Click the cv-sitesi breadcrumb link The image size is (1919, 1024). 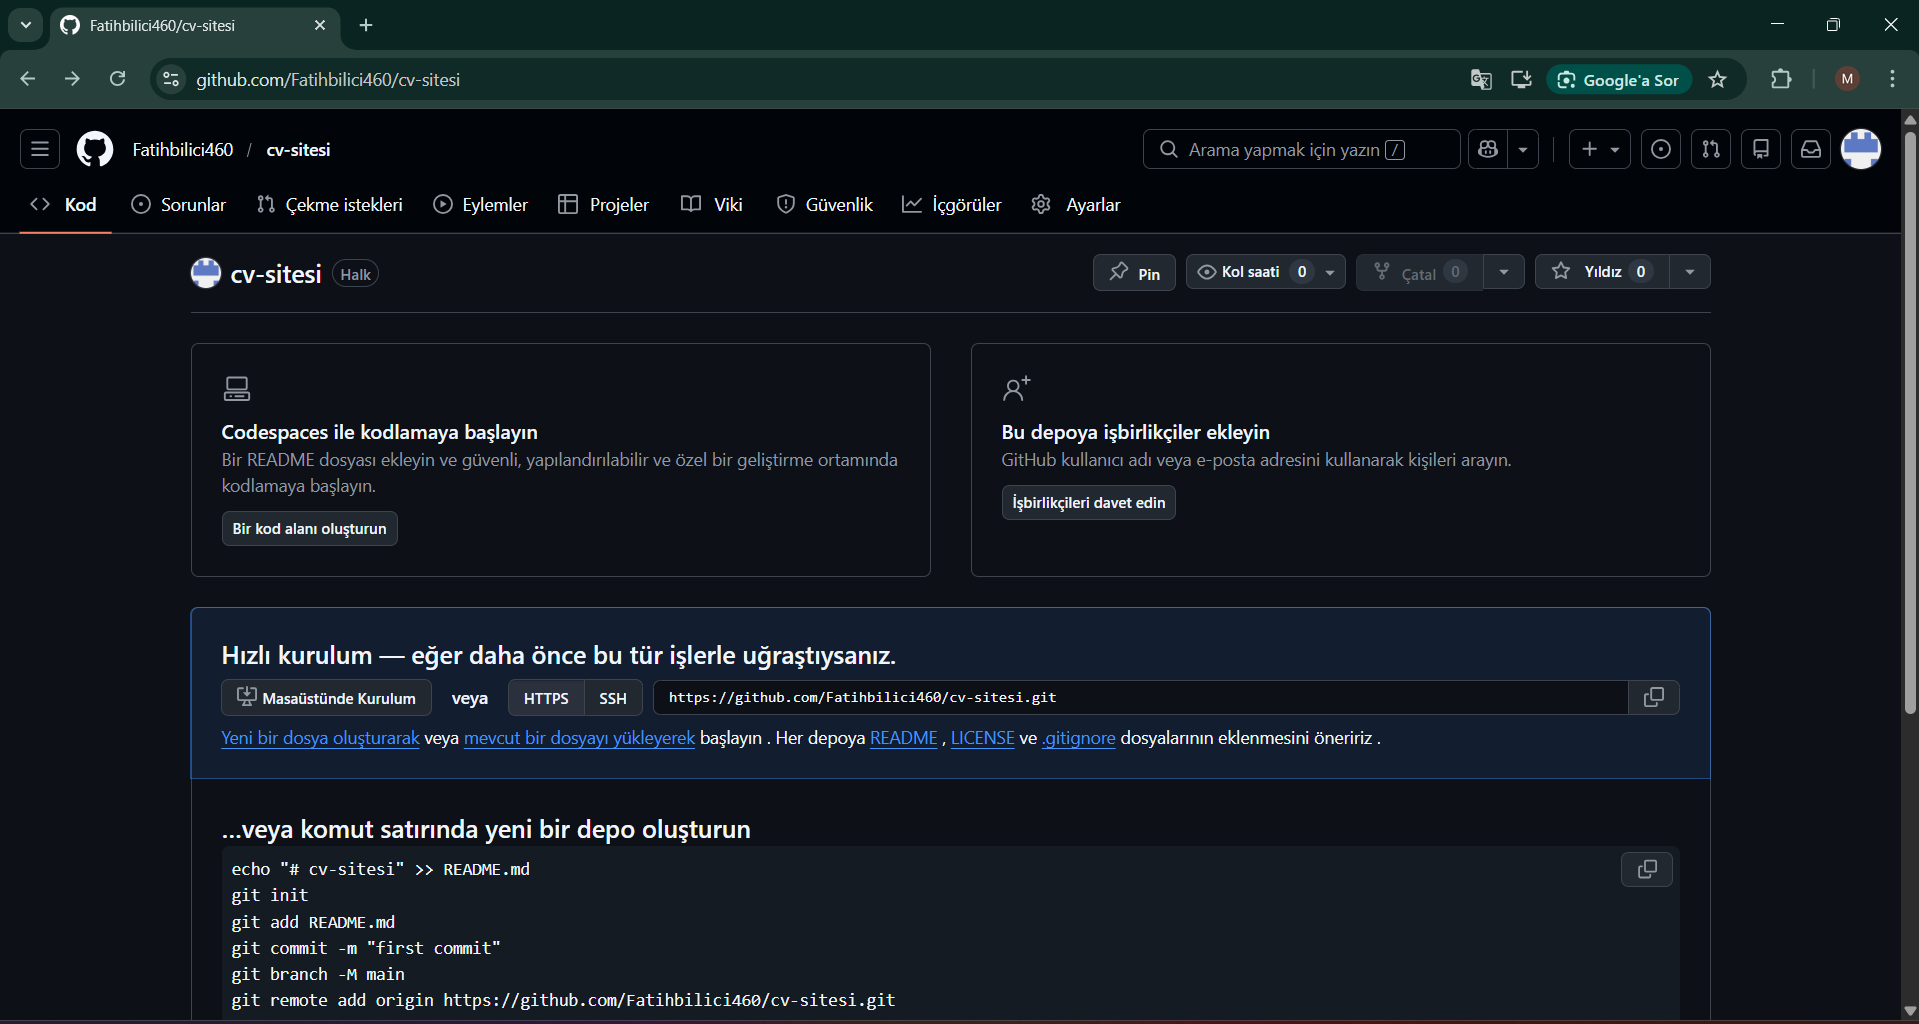[x=298, y=149]
